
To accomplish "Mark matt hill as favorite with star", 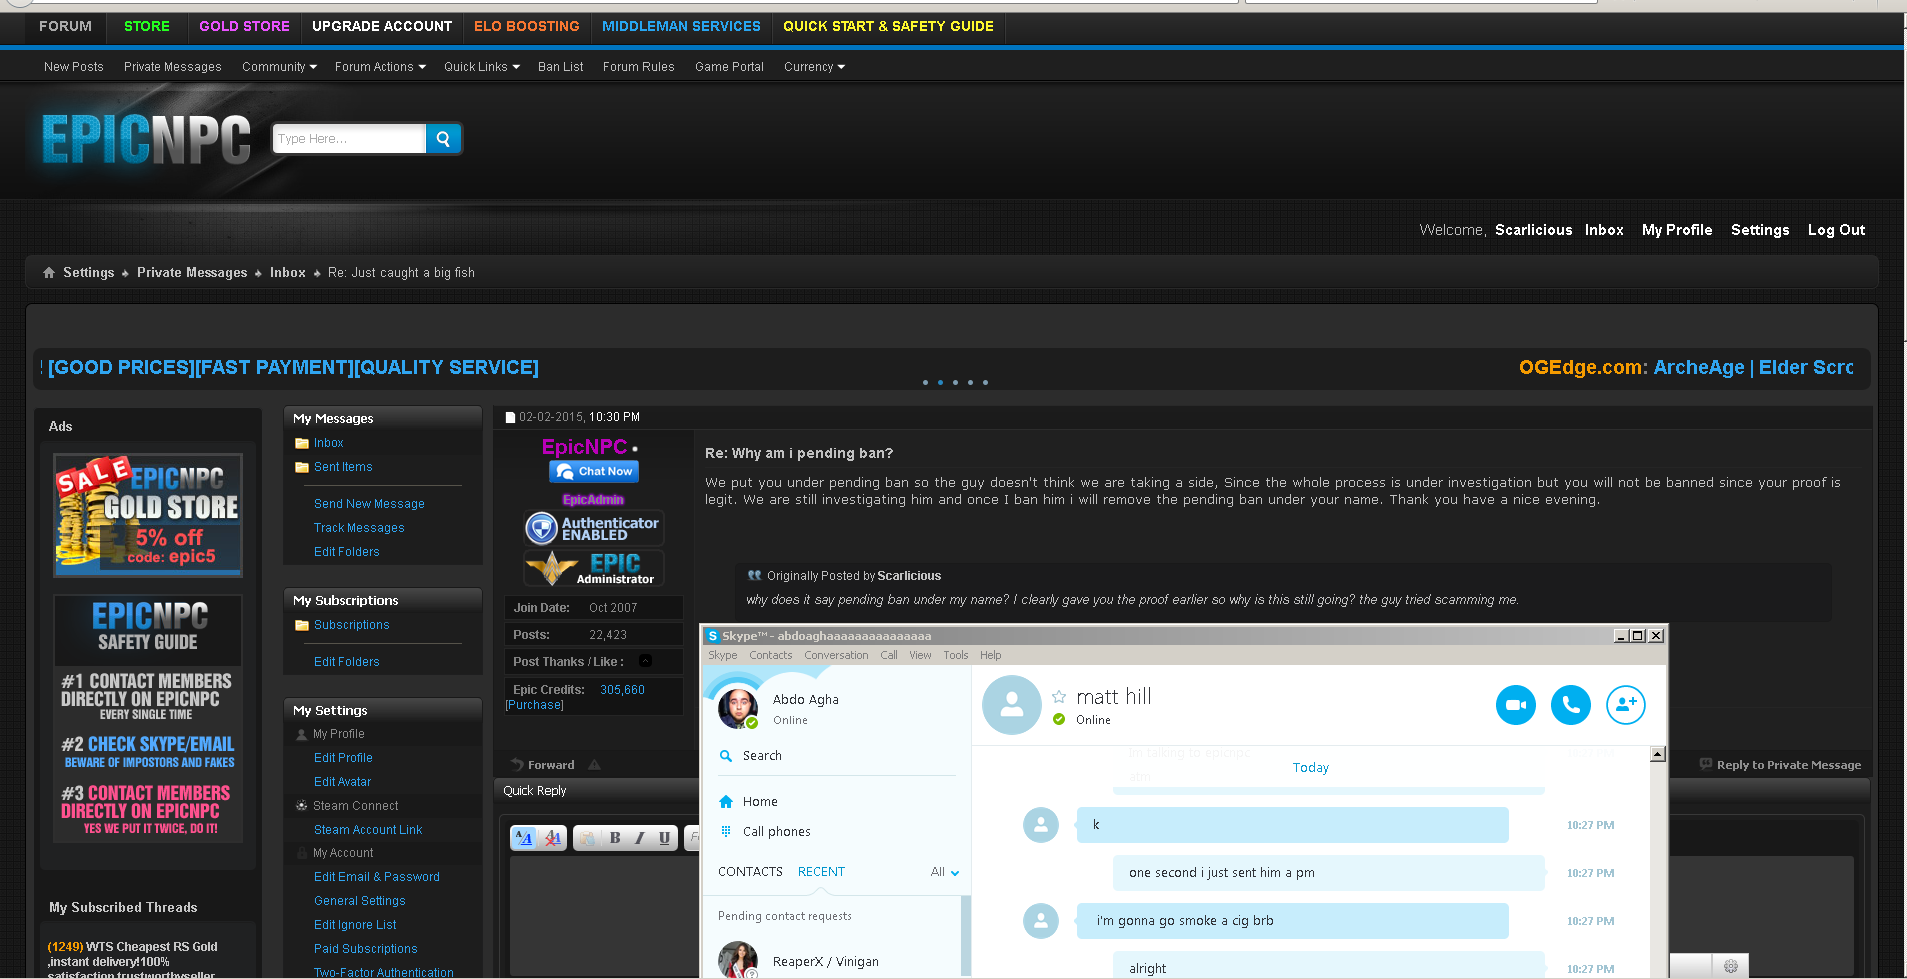I will [1059, 697].
